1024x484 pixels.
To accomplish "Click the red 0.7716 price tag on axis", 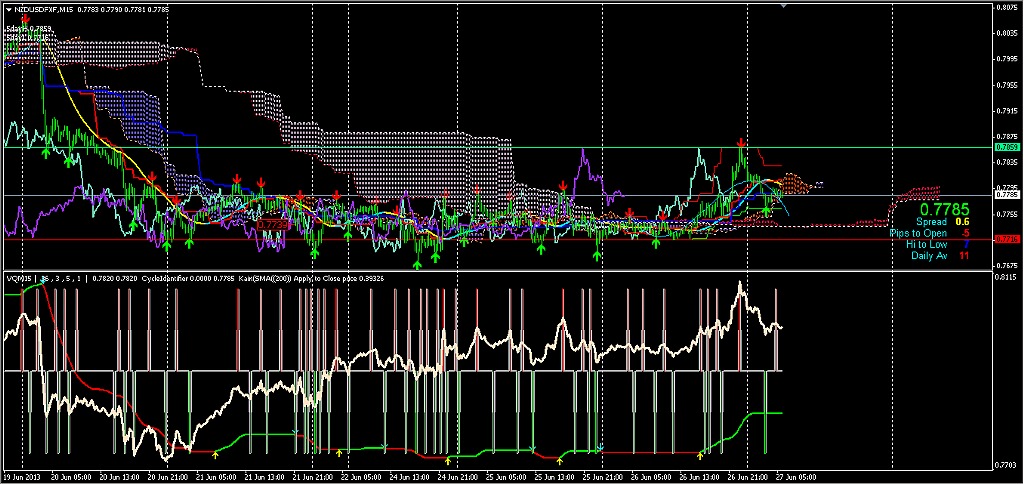I will click(x=1006, y=240).
